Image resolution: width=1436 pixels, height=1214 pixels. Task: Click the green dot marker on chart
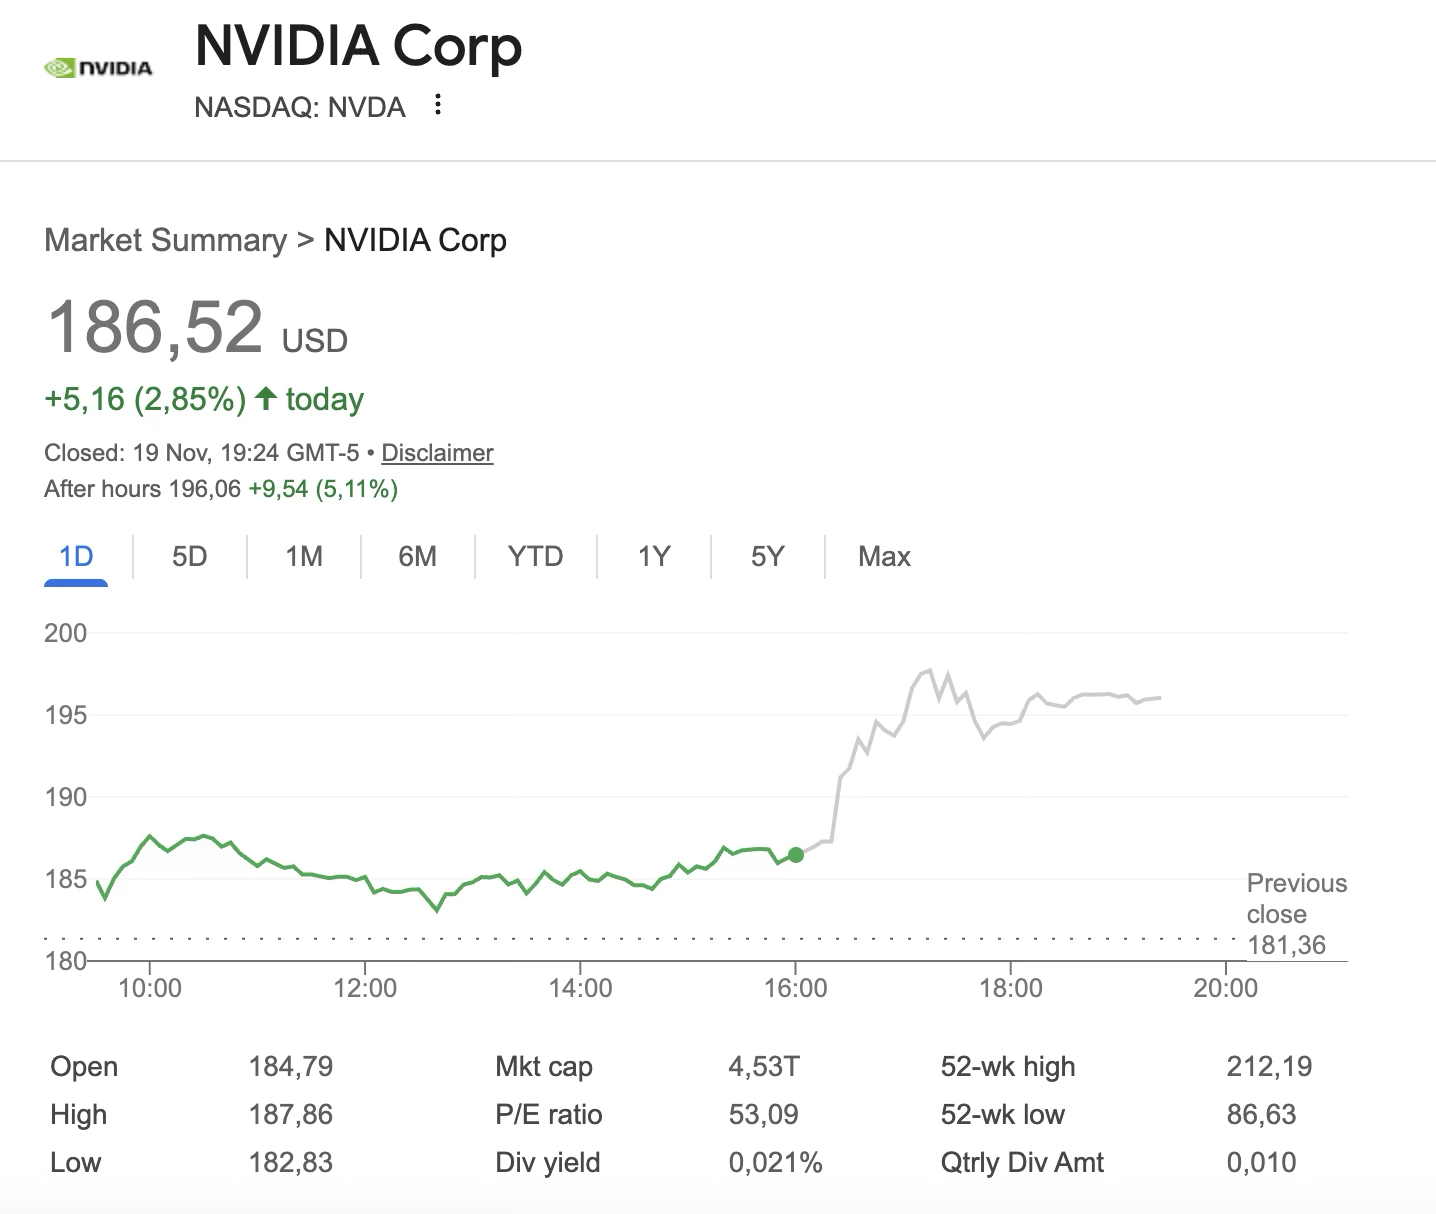[796, 855]
